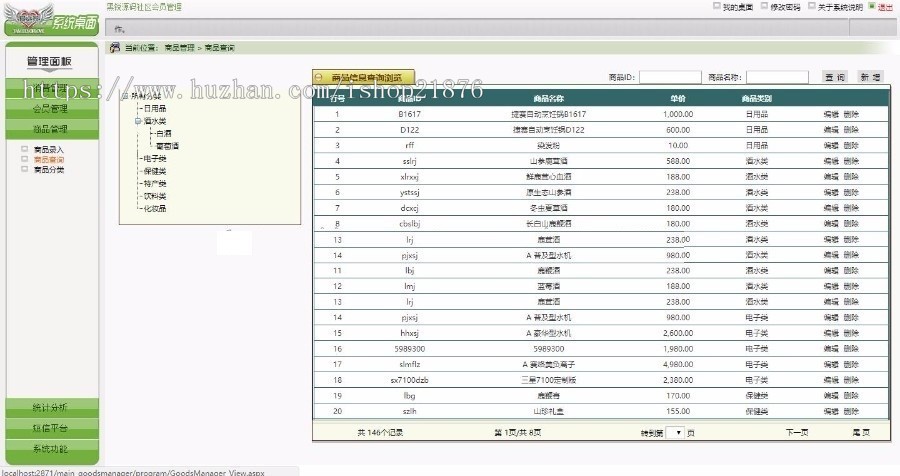Viewport: 900px width, 476px height.
Task: Select 化妆品 in the category tree
Action: [x=154, y=208]
